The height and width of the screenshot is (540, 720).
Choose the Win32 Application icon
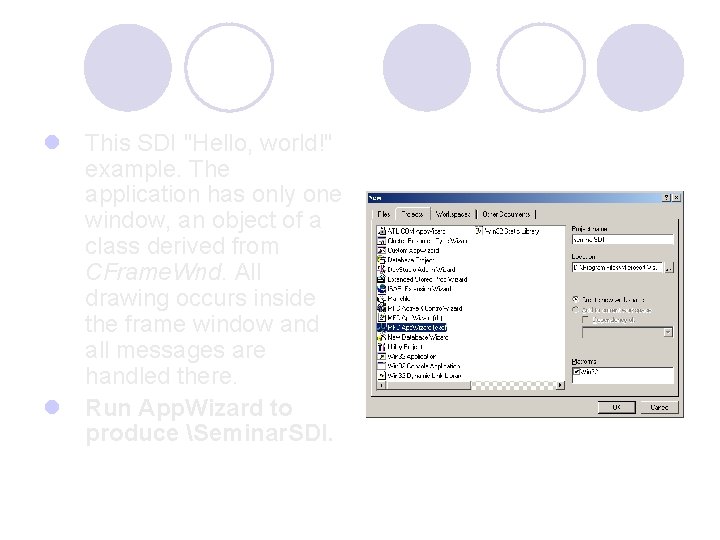381,356
